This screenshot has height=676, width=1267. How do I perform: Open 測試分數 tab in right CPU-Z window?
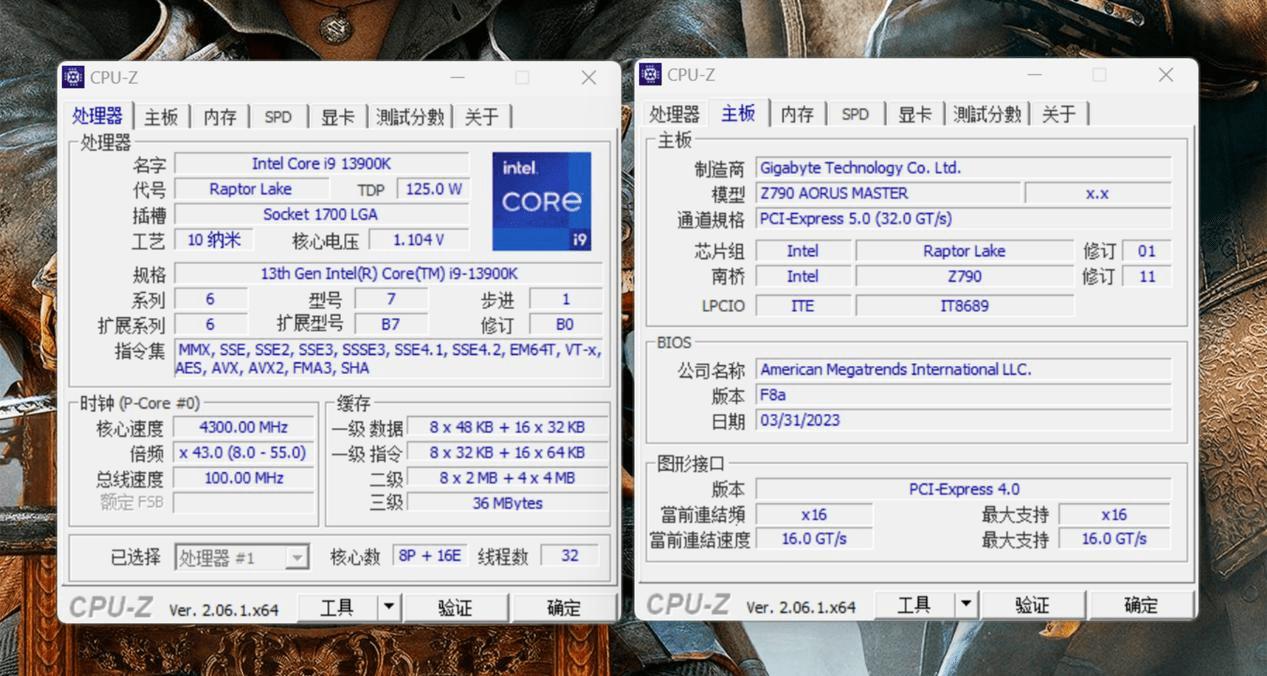point(987,114)
